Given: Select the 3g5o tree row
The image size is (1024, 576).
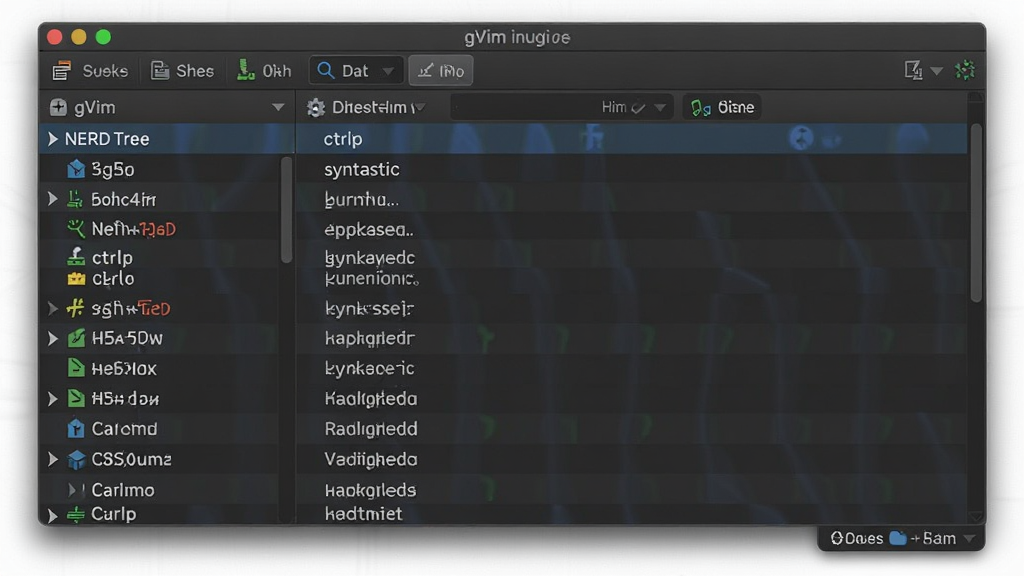Looking at the screenshot, I should tap(160, 169).
